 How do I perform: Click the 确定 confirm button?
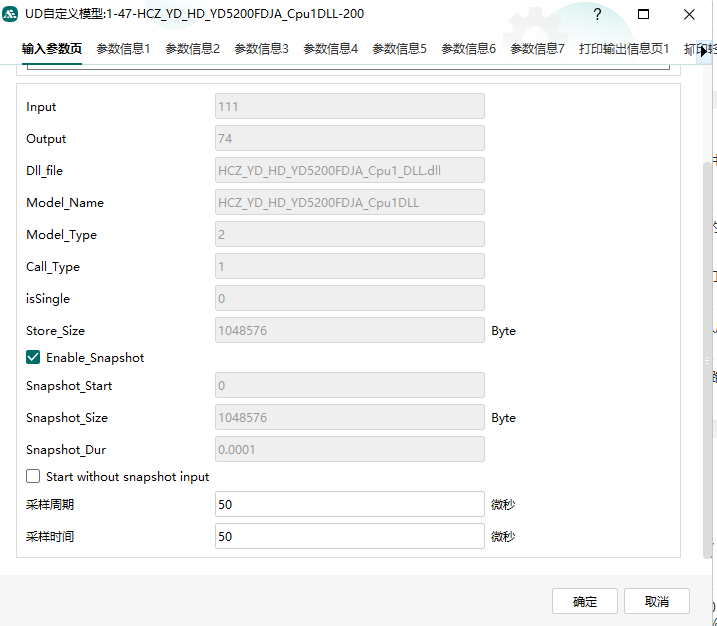(585, 601)
